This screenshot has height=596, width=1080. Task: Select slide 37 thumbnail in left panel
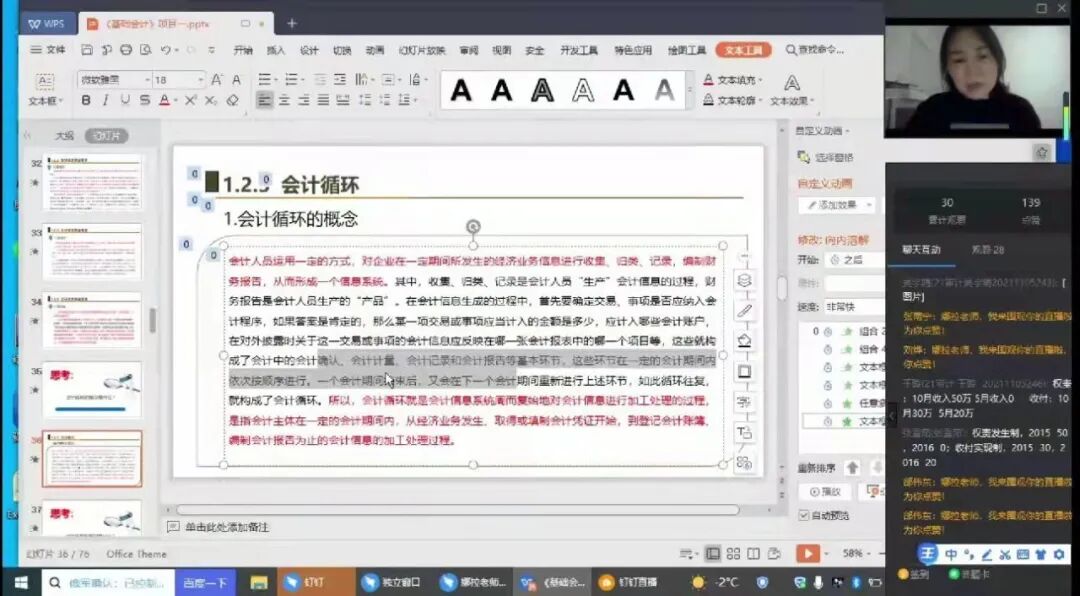click(90, 520)
